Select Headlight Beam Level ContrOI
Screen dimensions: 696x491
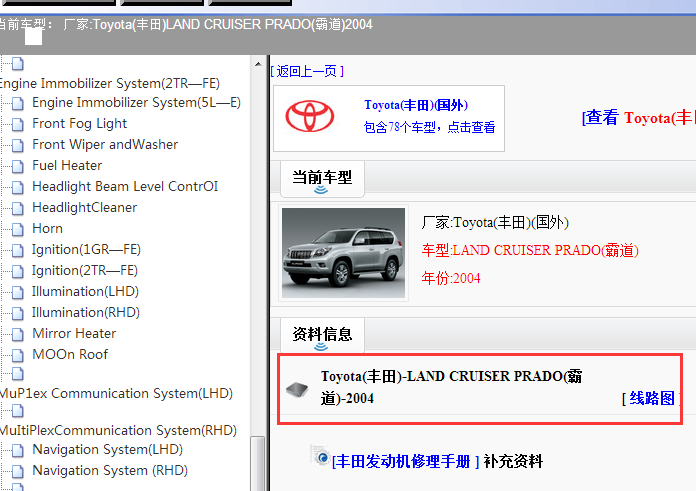coord(125,186)
